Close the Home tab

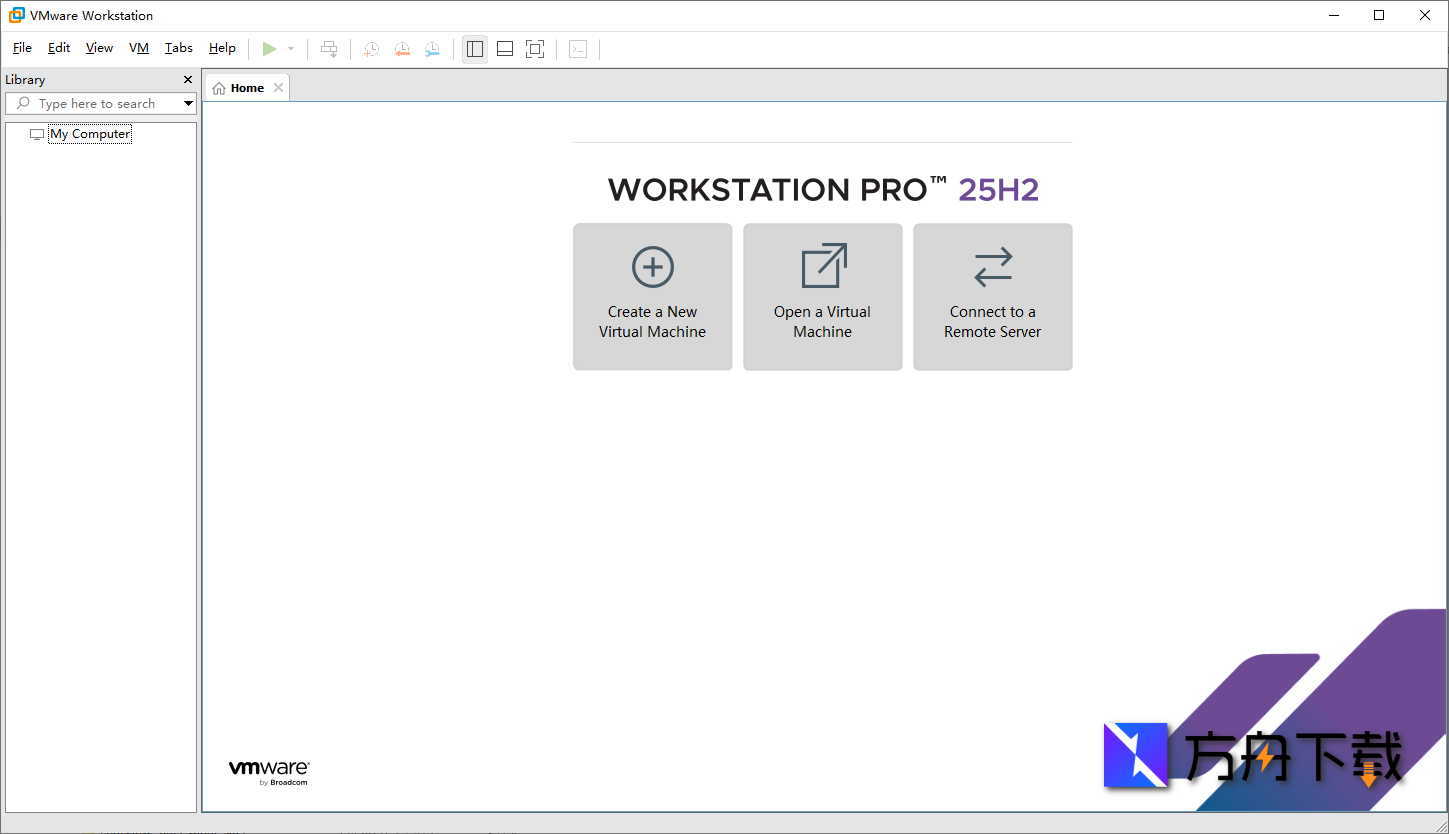[278, 87]
